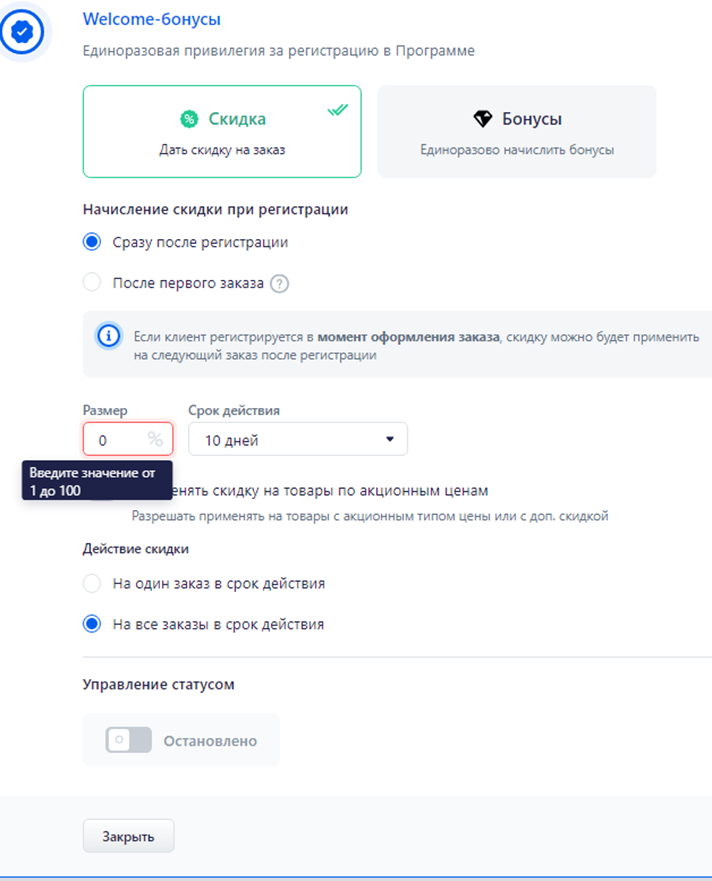This screenshot has width=712, height=881.
Task: Select На один заказ в срок действия
Action: [92, 583]
